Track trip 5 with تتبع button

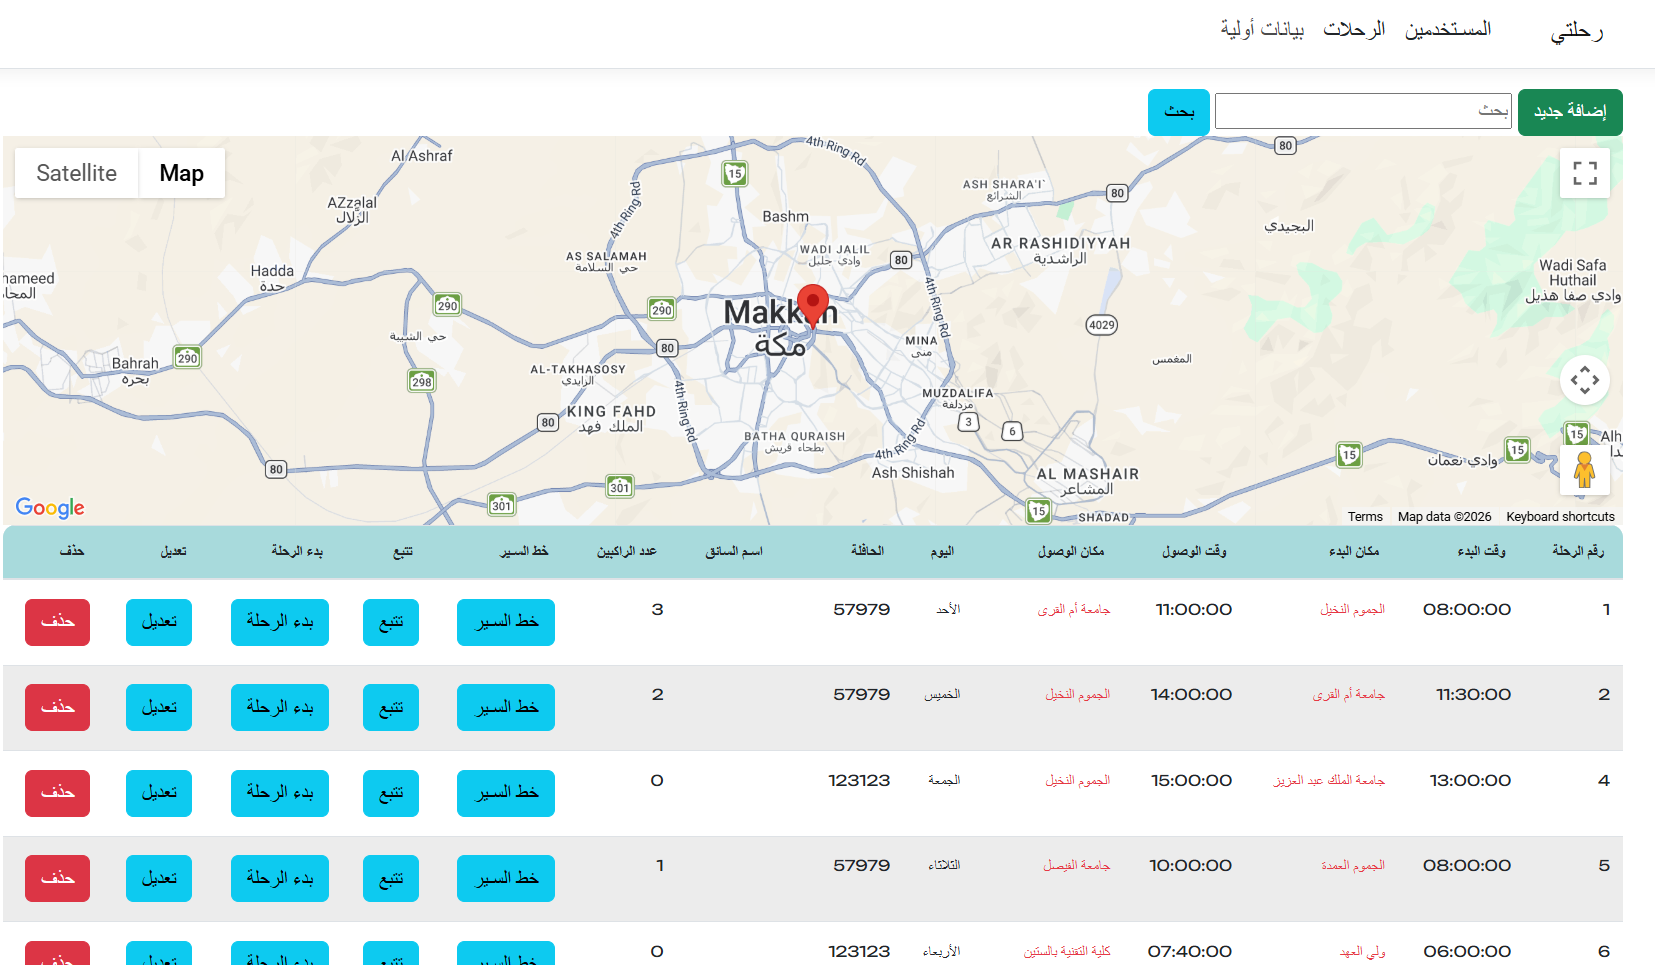pyautogui.click(x=391, y=878)
